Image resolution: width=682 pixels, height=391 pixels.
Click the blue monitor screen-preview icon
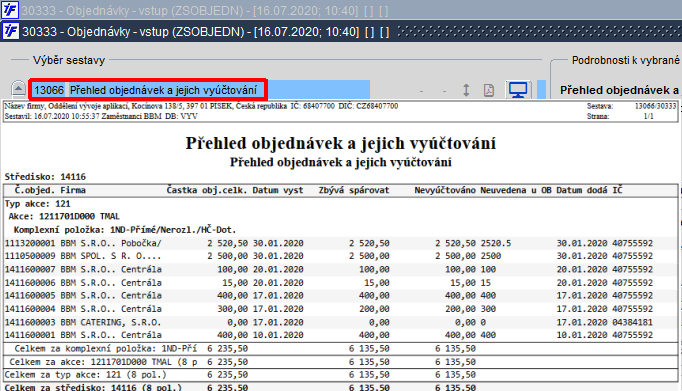click(518, 90)
